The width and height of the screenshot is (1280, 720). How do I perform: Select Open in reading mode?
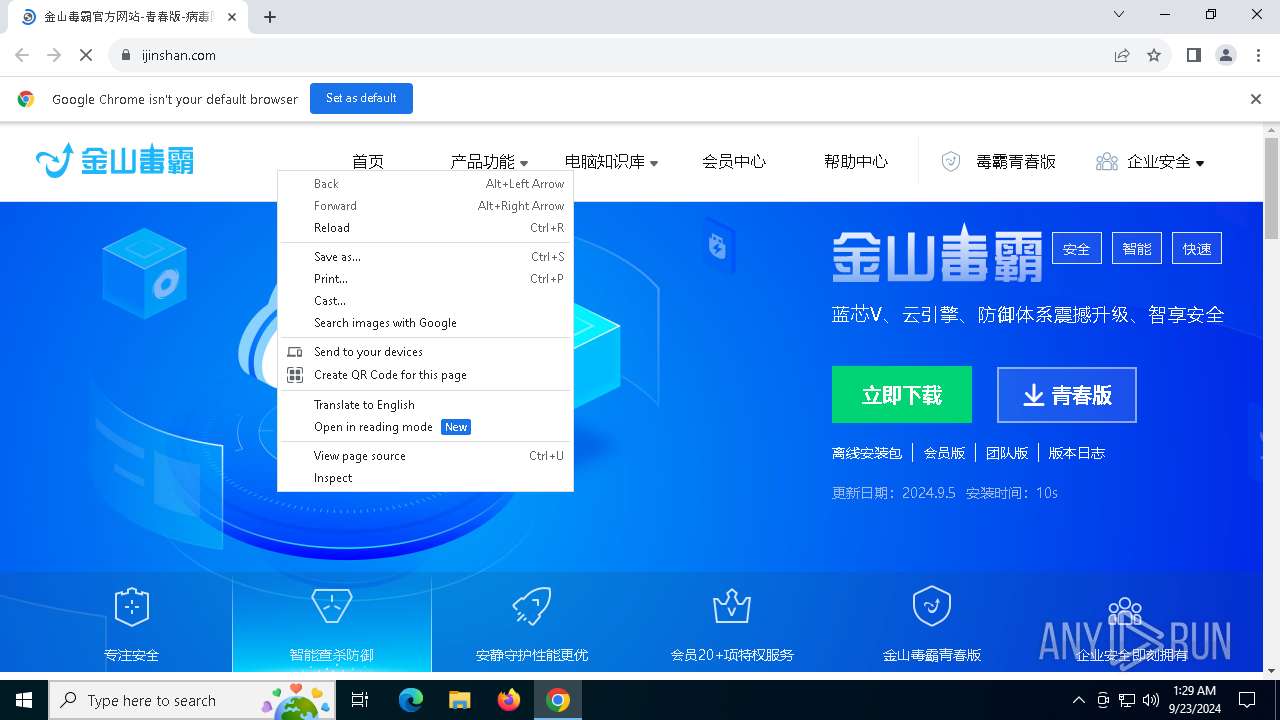[x=425, y=427]
